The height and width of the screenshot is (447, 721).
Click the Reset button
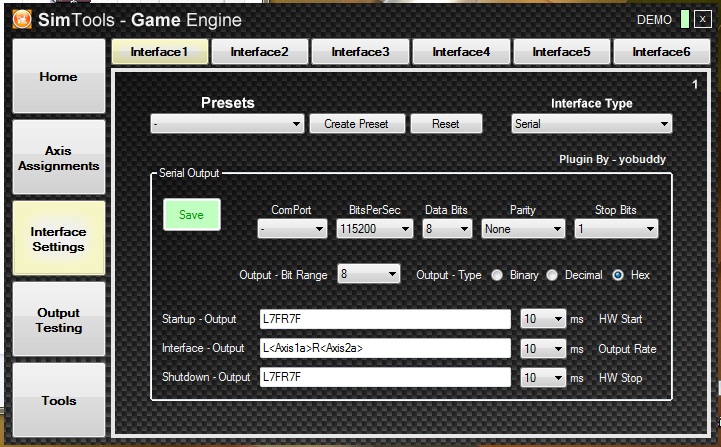click(446, 124)
